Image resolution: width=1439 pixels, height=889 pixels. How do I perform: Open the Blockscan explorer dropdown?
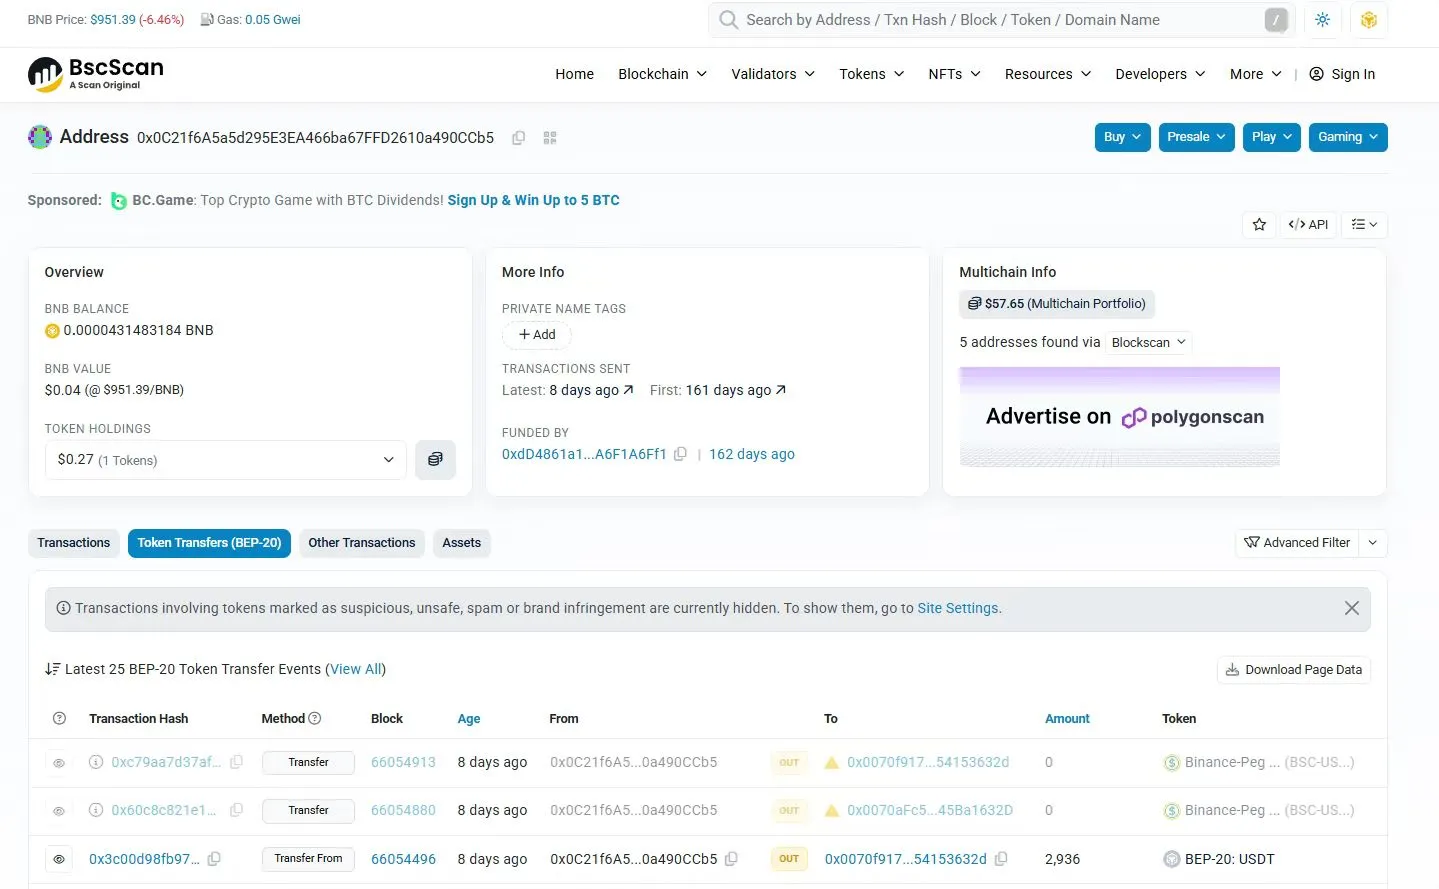pyautogui.click(x=1148, y=342)
